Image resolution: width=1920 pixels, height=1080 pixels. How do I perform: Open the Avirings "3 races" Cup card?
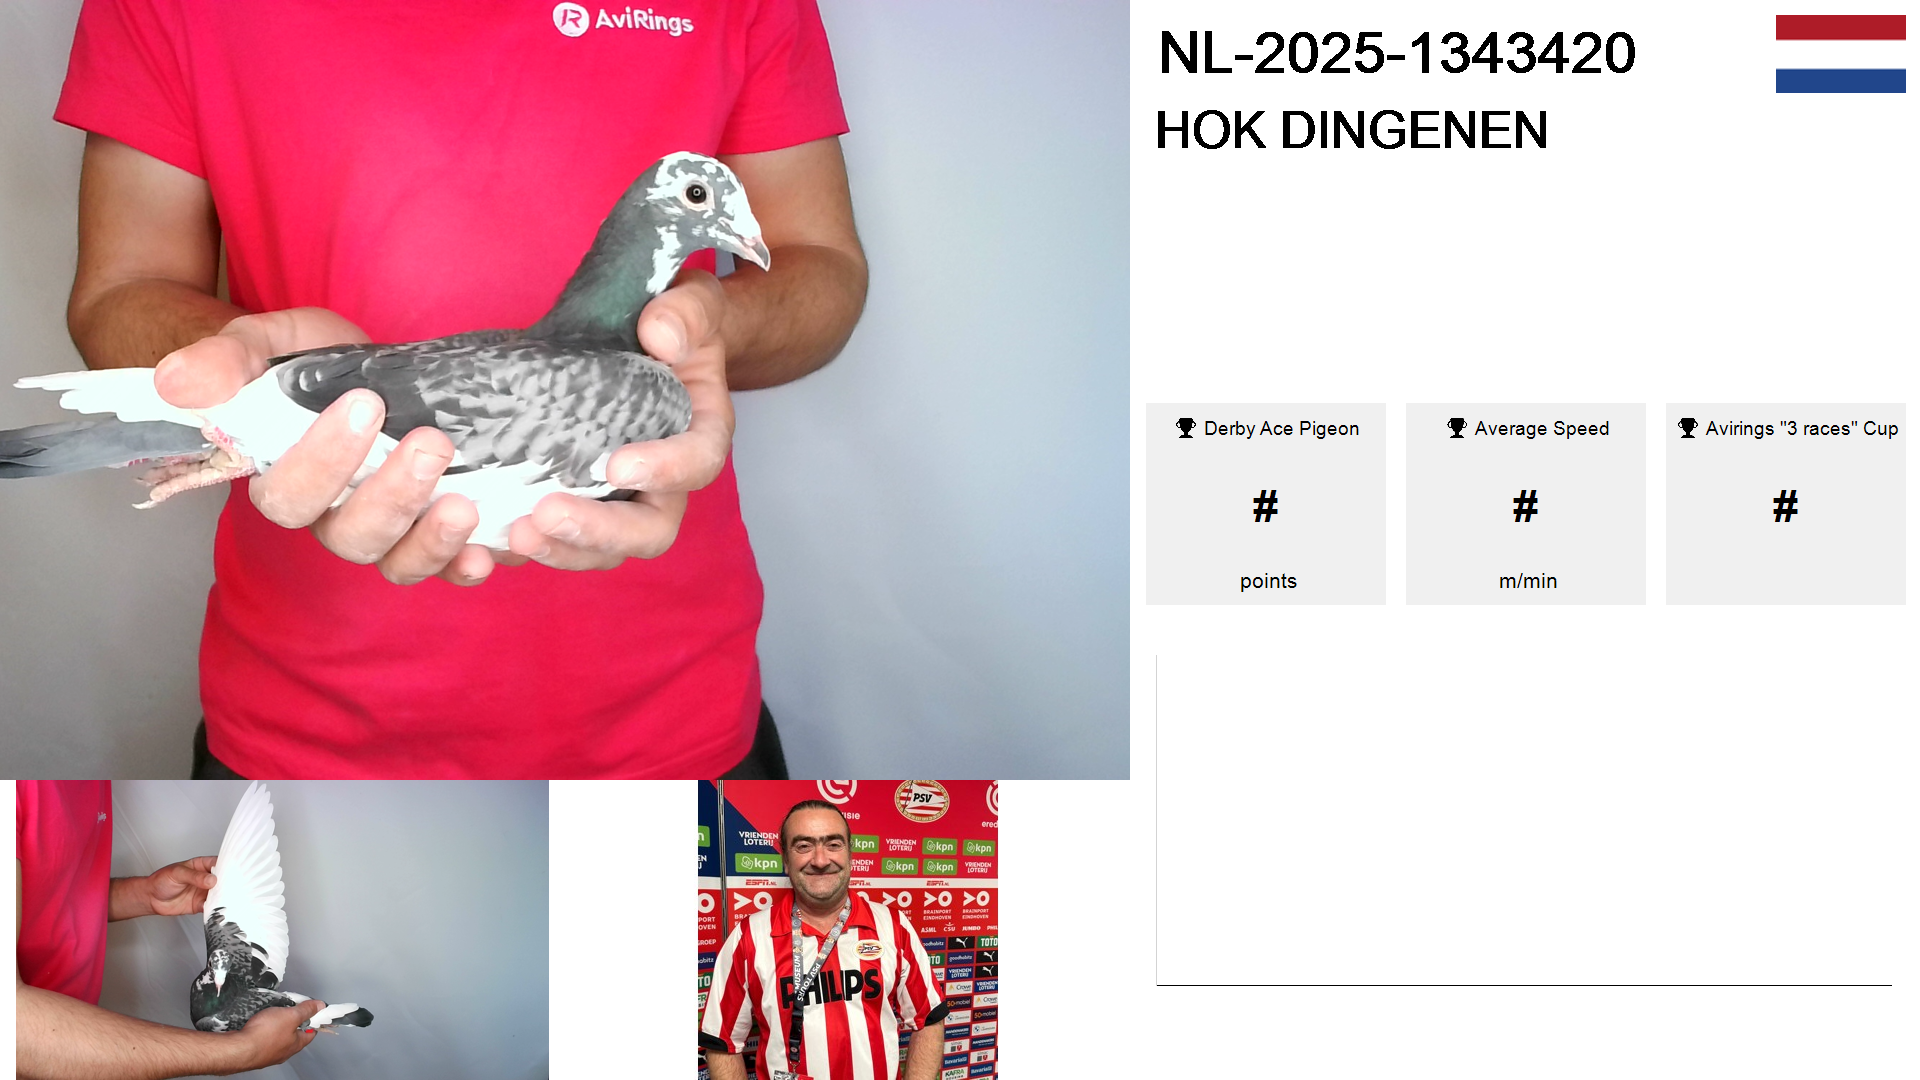pos(1786,504)
